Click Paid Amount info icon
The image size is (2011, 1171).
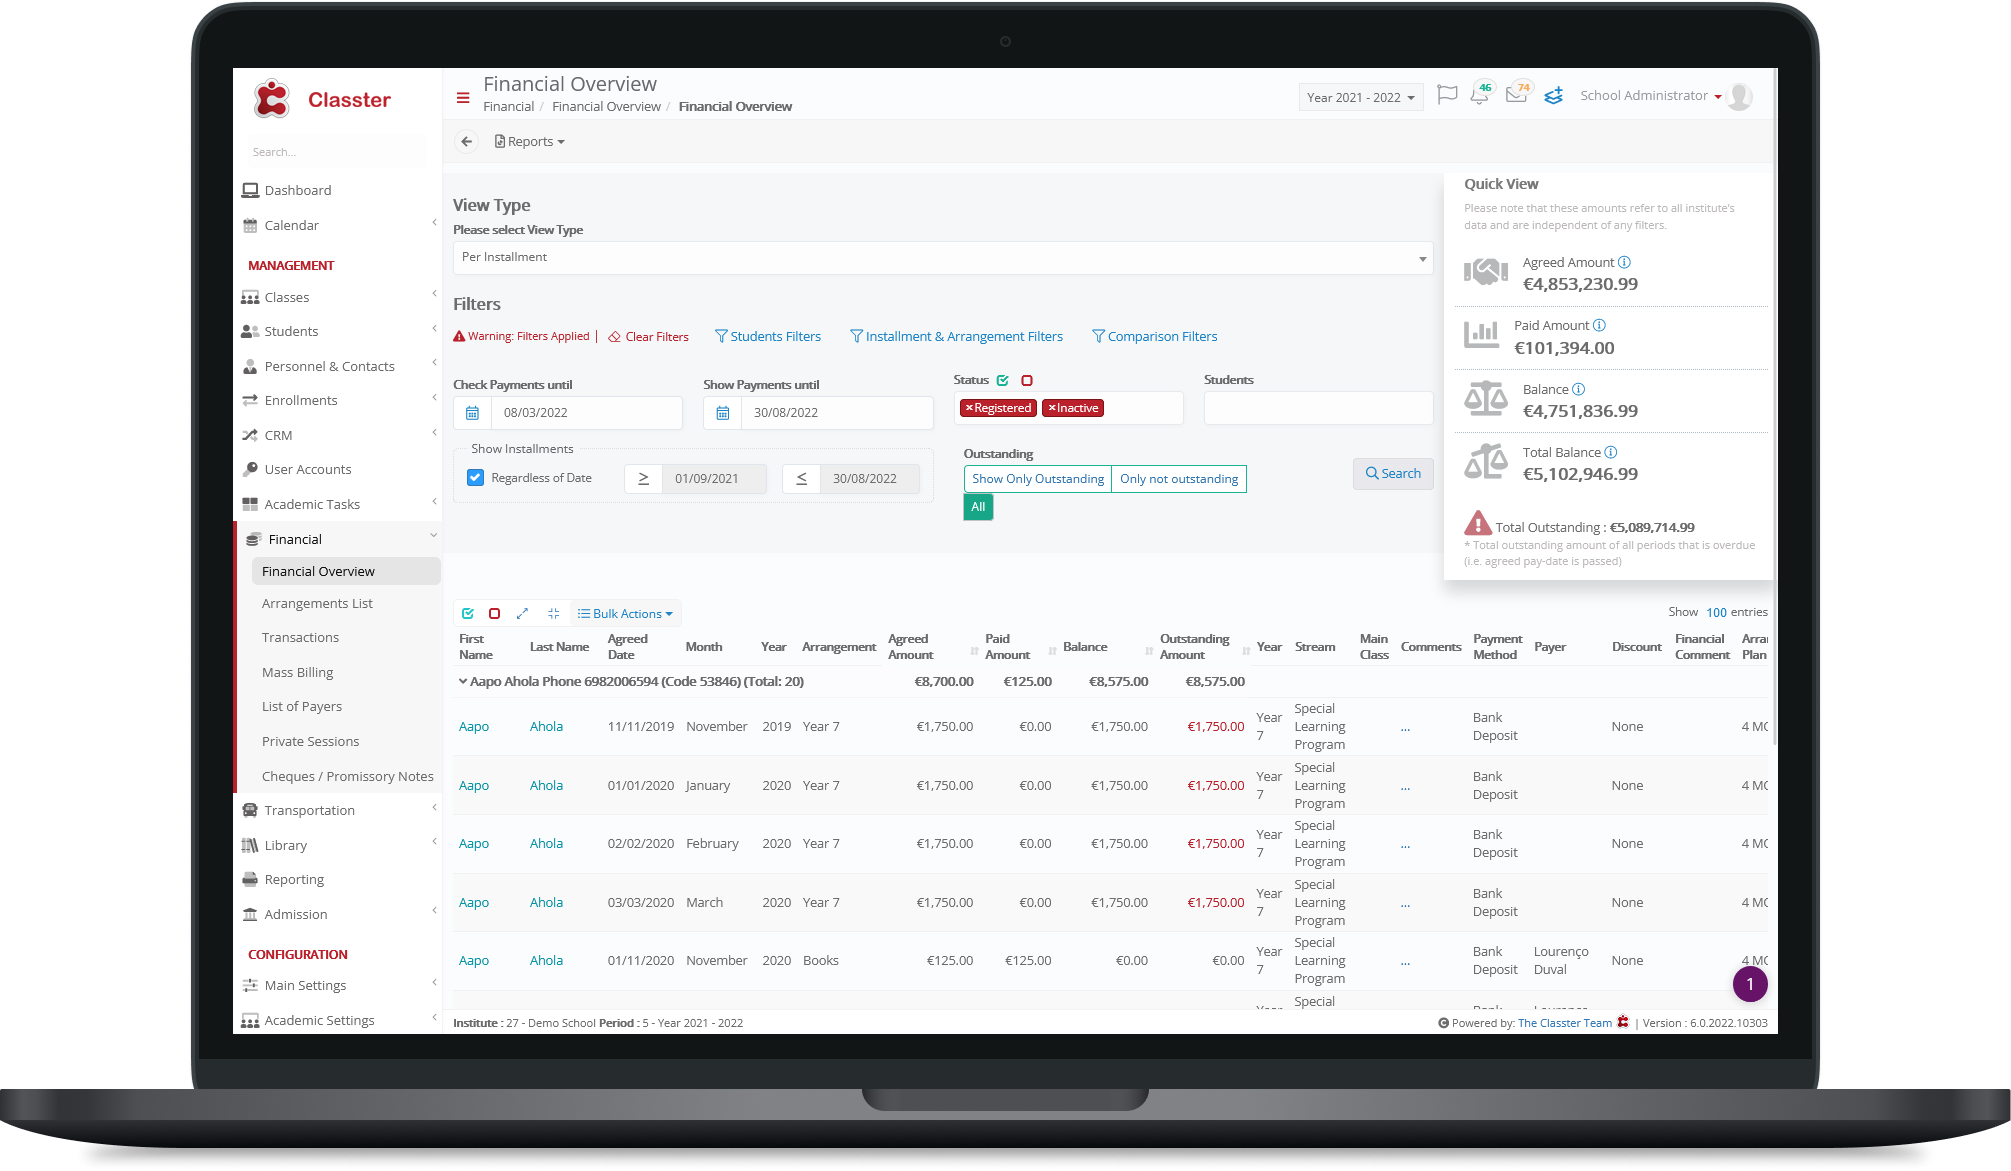[1599, 325]
